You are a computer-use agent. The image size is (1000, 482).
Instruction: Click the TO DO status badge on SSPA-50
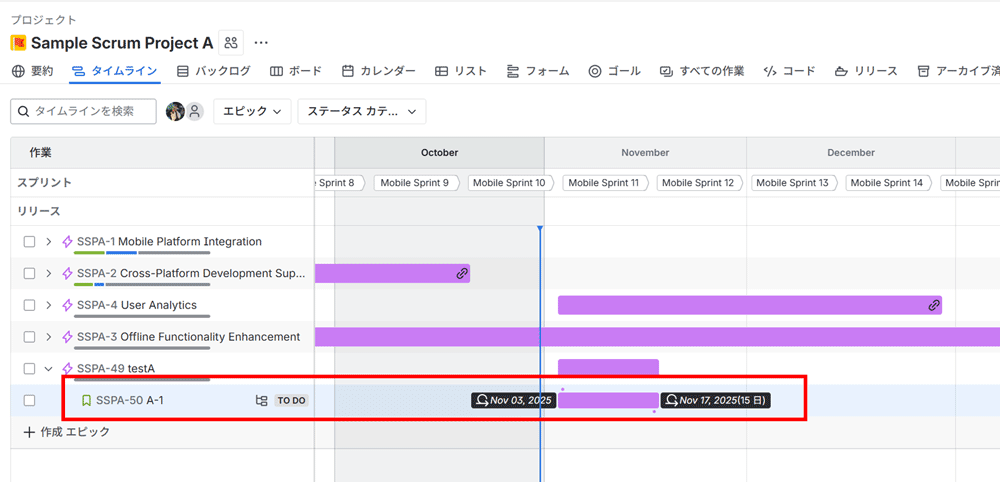click(x=291, y=400)
